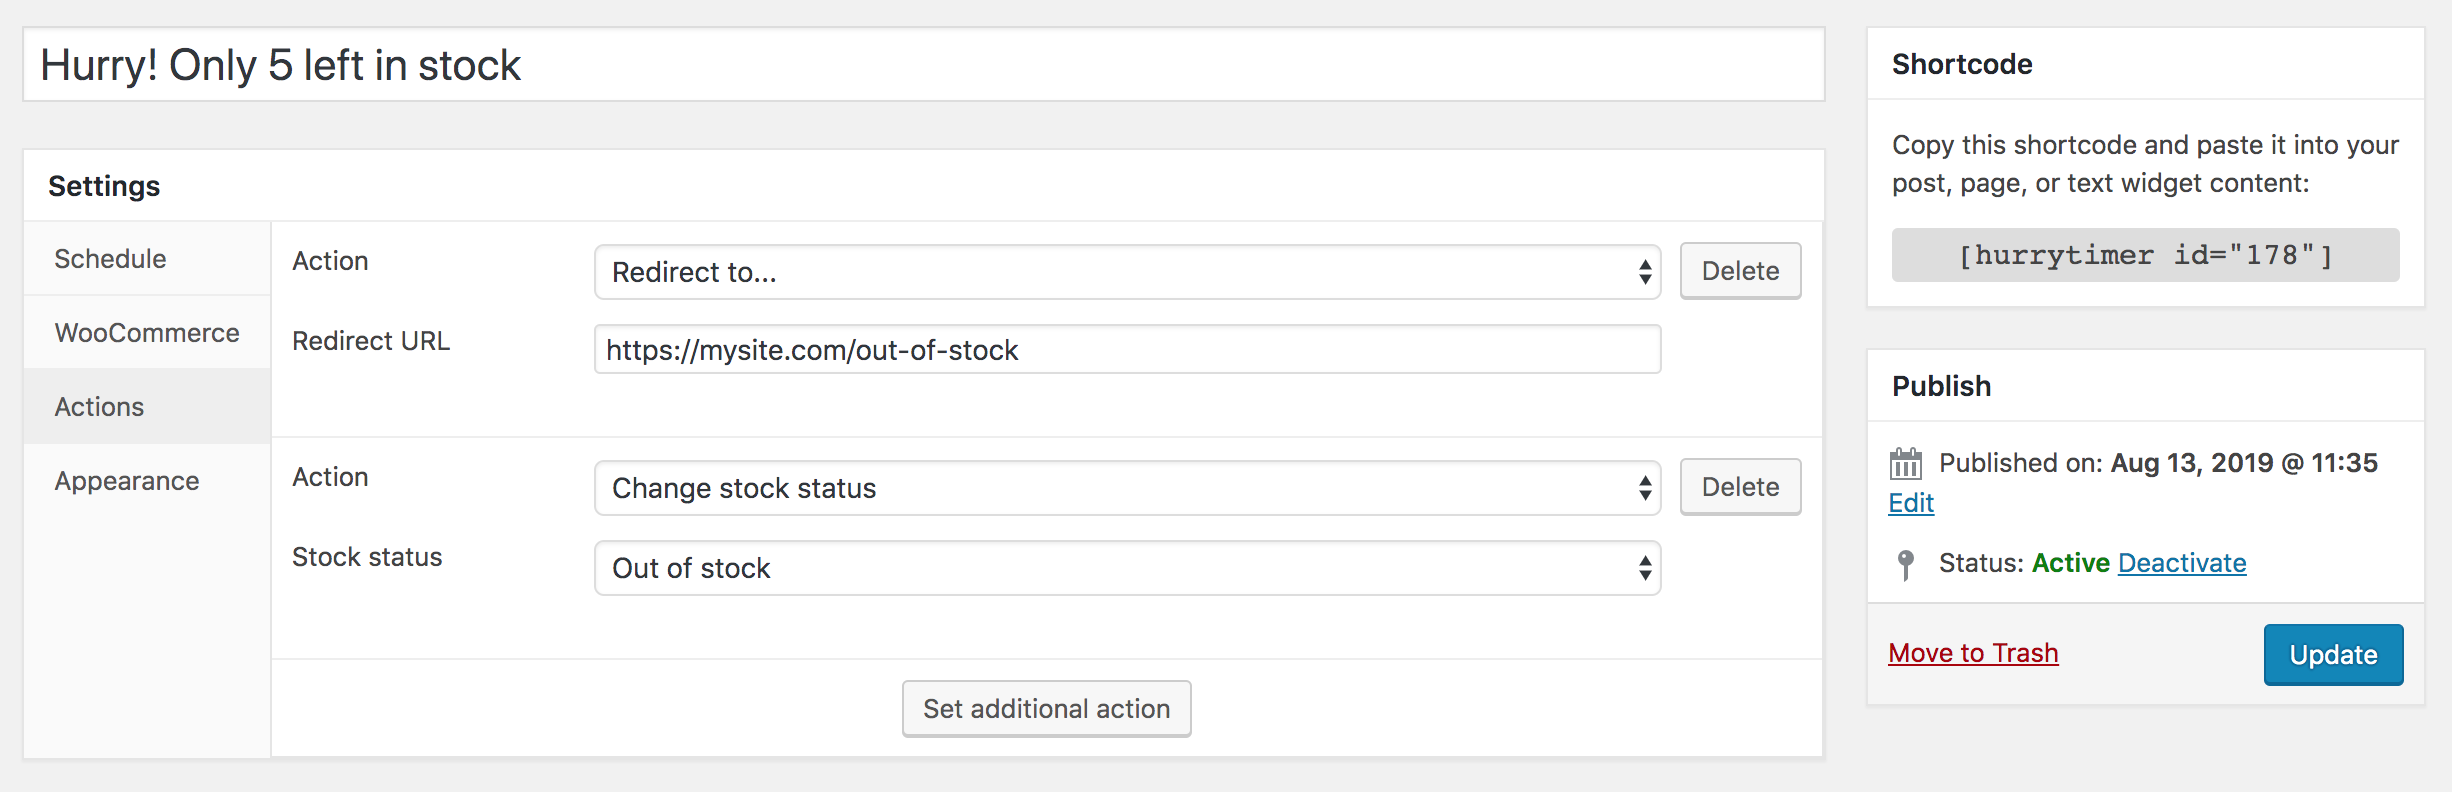Click the pin icon next to Status

tap(1906, 564)
